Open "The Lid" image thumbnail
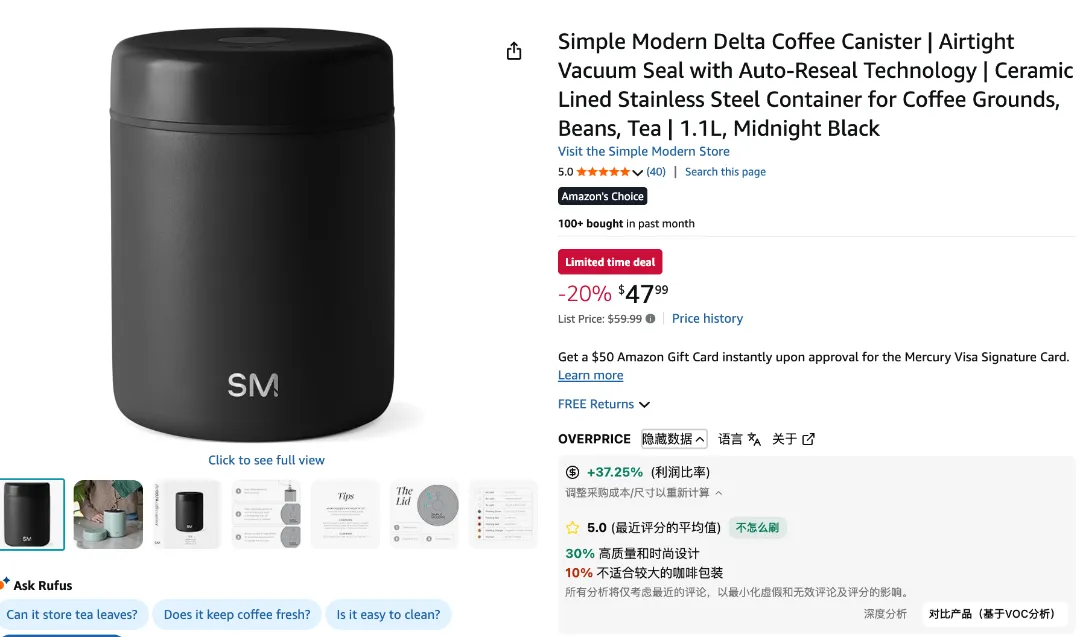This screenshot has width=1080, height=637. 424,514
